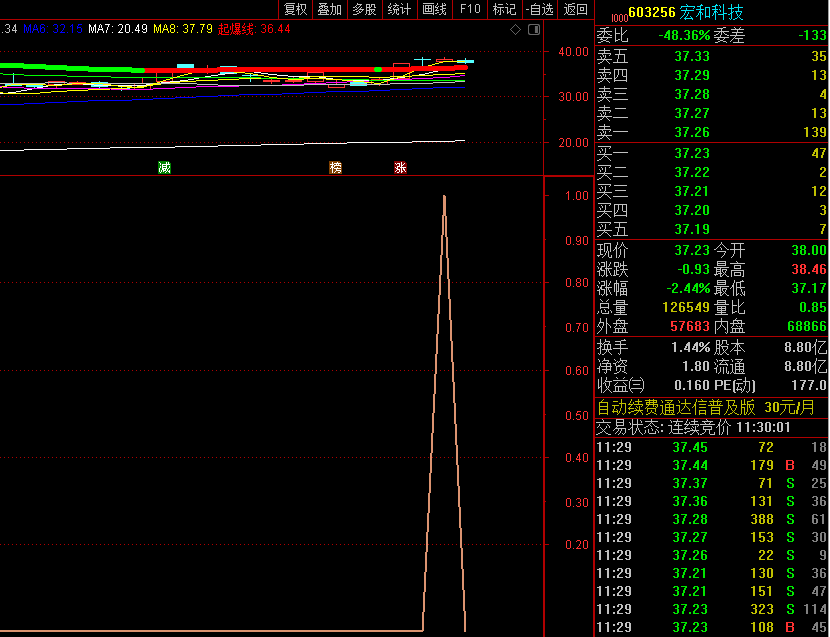Click the 标记 mark button
This screenshot has width=830, height=637.
pos(504,9)
